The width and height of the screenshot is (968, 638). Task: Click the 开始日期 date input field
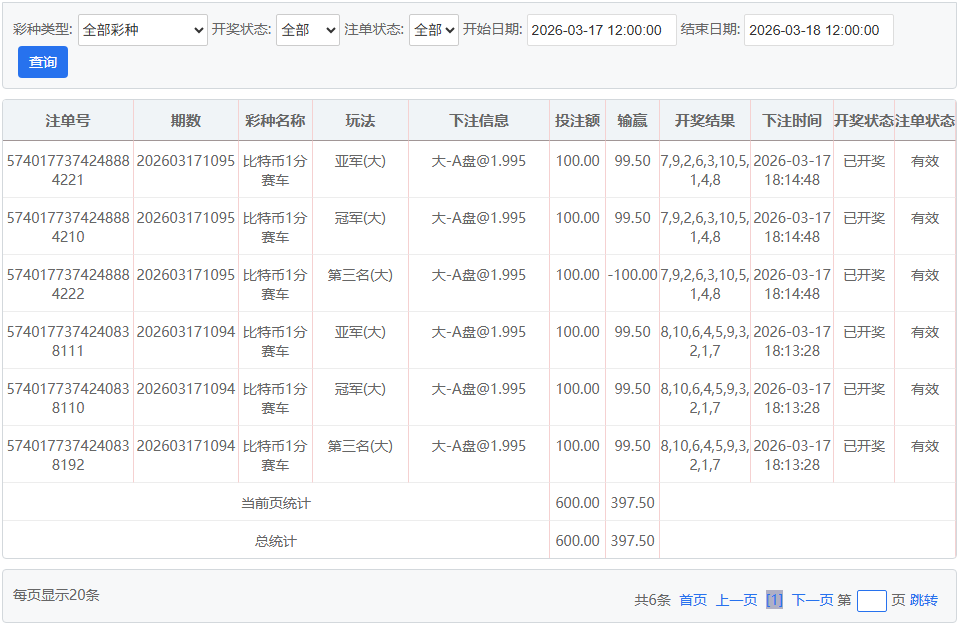coord(601,30)
